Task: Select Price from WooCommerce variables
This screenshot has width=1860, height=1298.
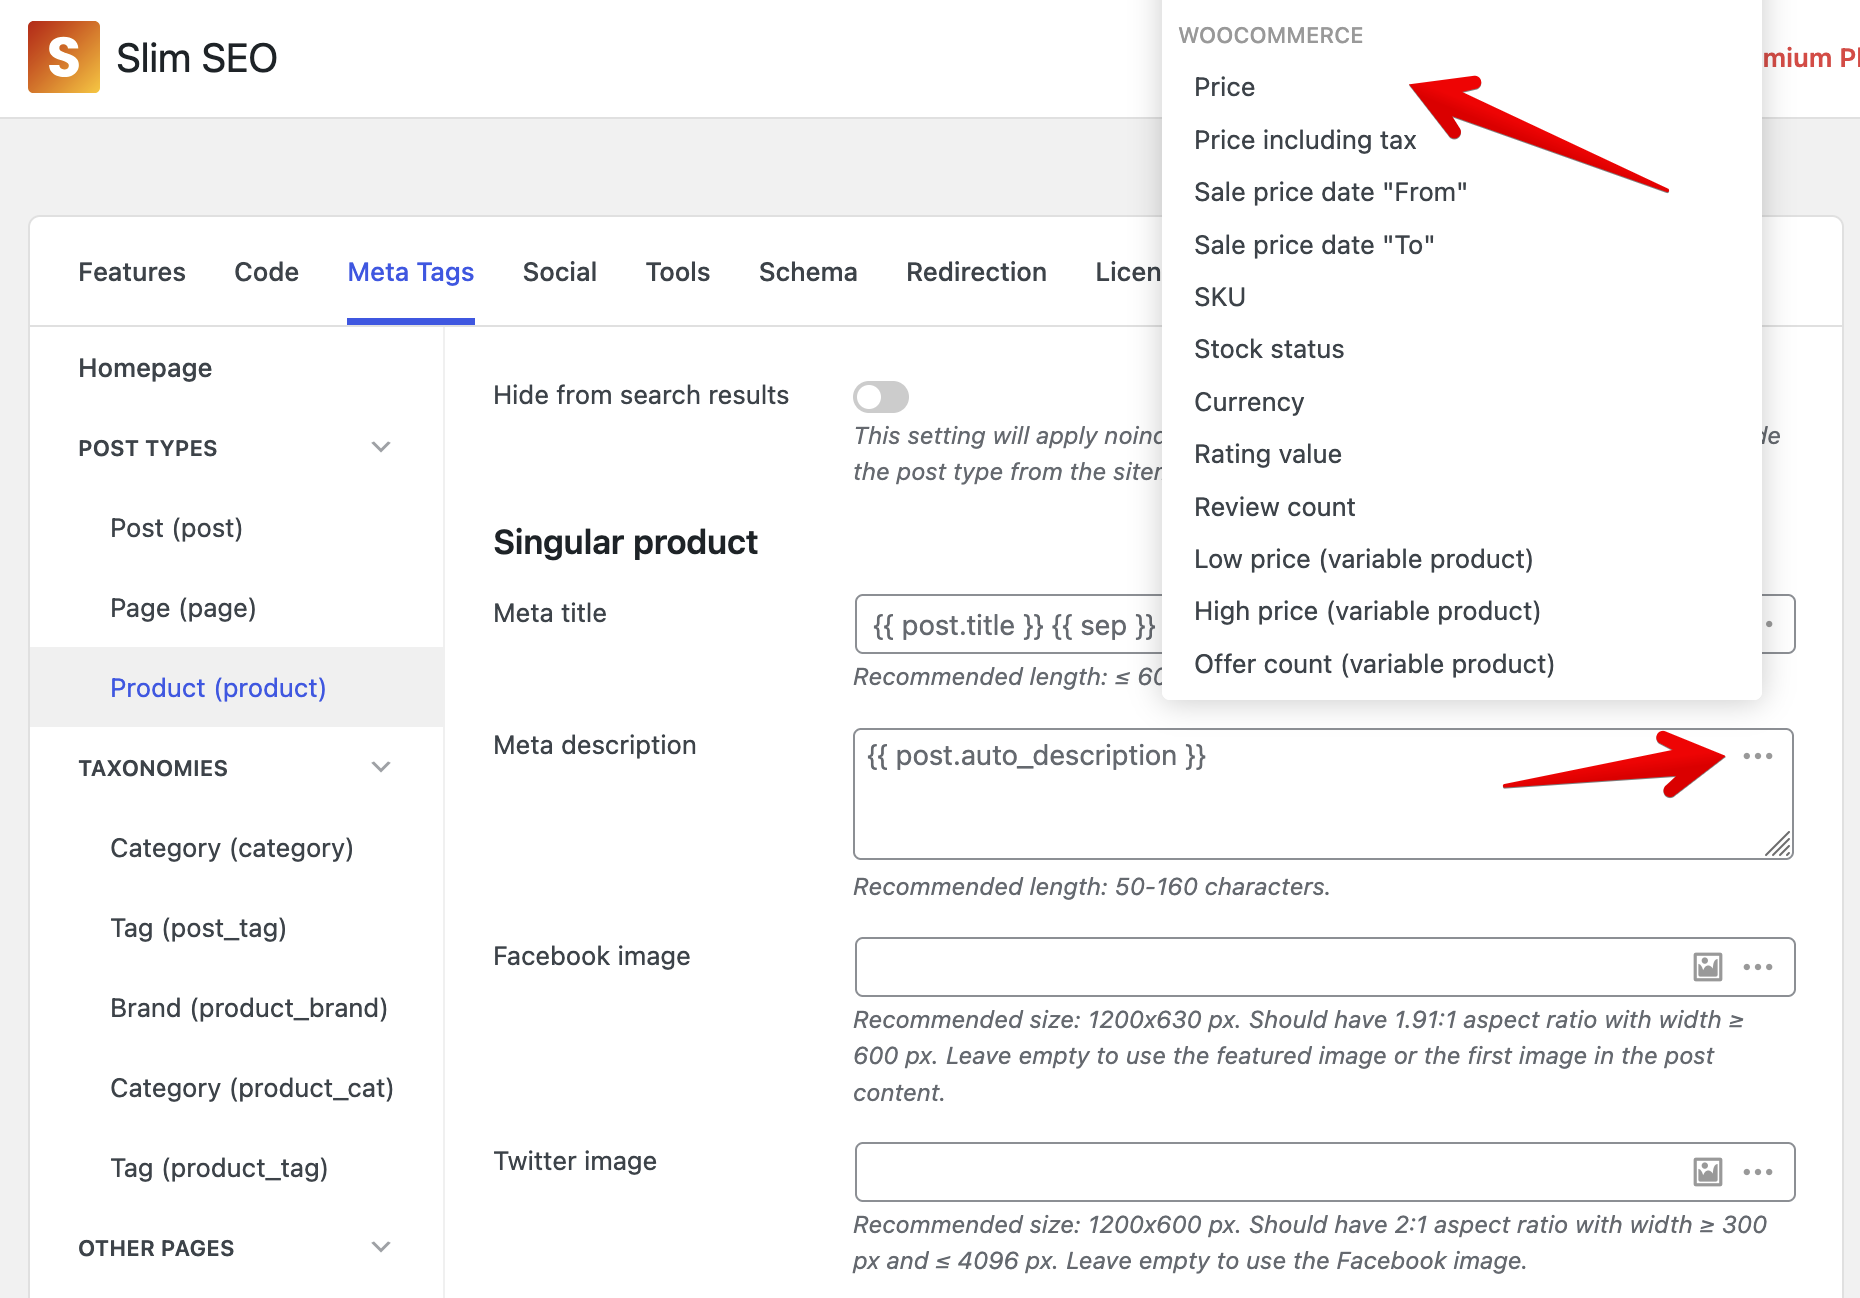Action: 1224,87
